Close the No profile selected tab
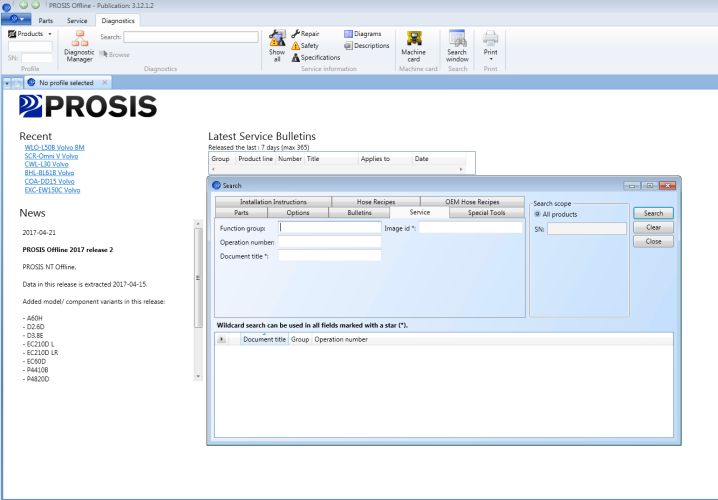718x500 pixels. click(105, 82)
